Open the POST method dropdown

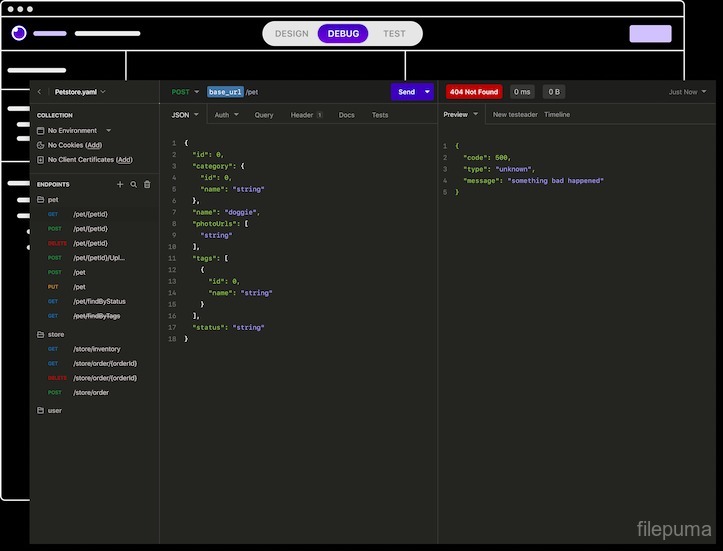pos(185,92)
